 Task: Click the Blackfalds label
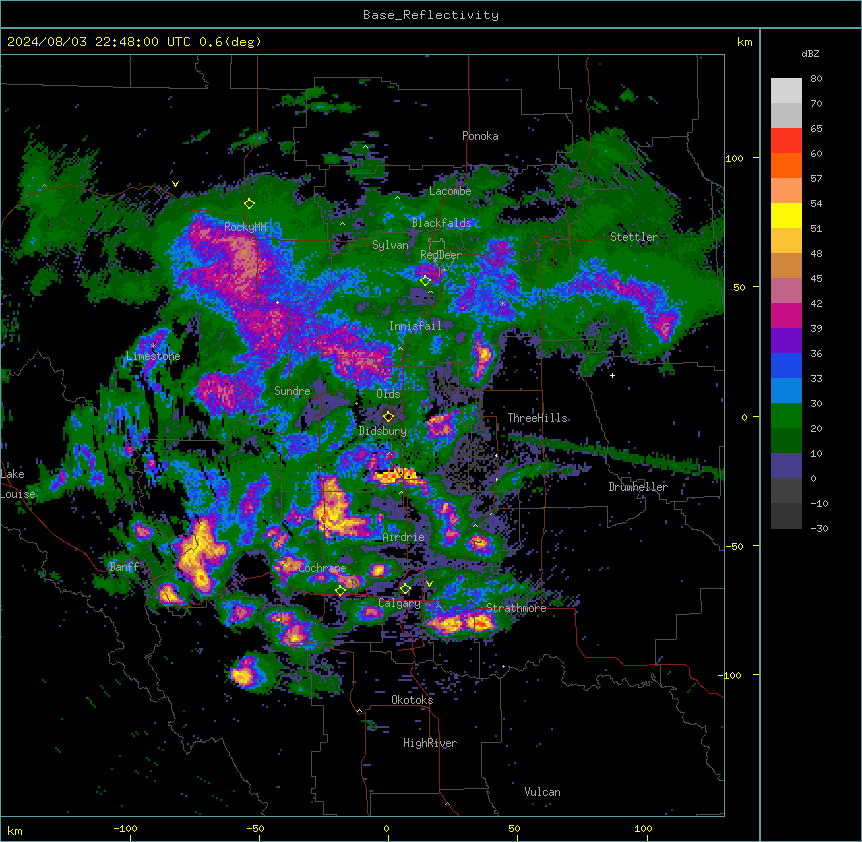(x=441, y=223)
